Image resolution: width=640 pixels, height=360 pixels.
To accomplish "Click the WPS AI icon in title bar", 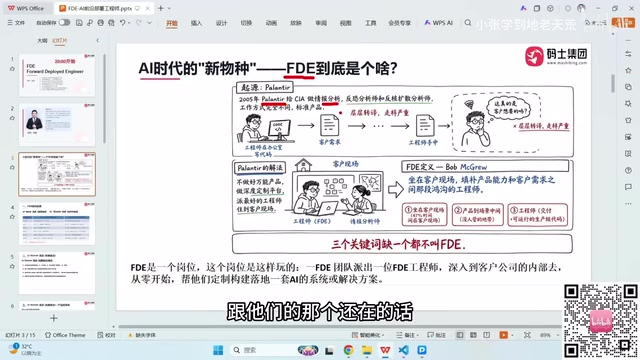I will pyautogui.click(x=524, y=8).
